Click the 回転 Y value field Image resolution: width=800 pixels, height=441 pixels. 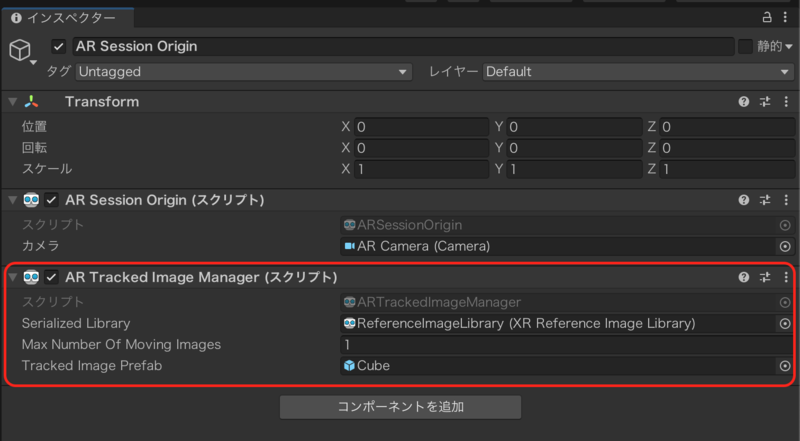click(574, 148)
